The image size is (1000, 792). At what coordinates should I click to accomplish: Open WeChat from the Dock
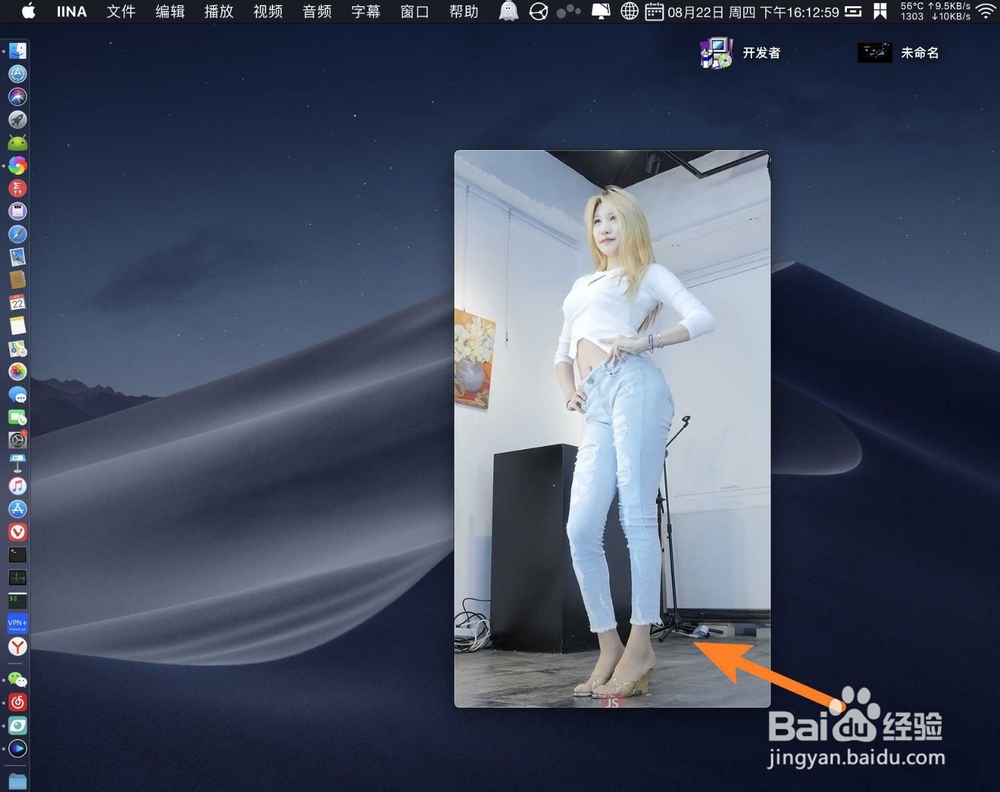17,680
